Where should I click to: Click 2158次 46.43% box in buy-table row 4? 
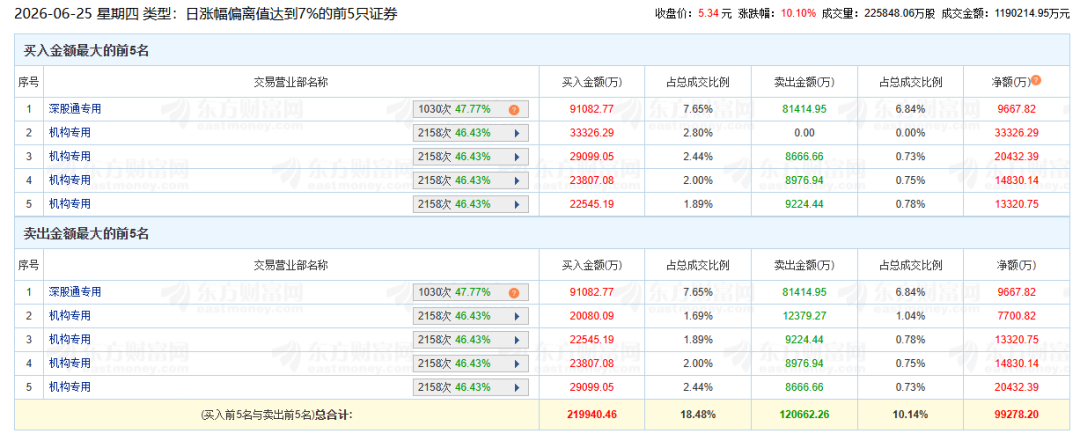[471, 181]
